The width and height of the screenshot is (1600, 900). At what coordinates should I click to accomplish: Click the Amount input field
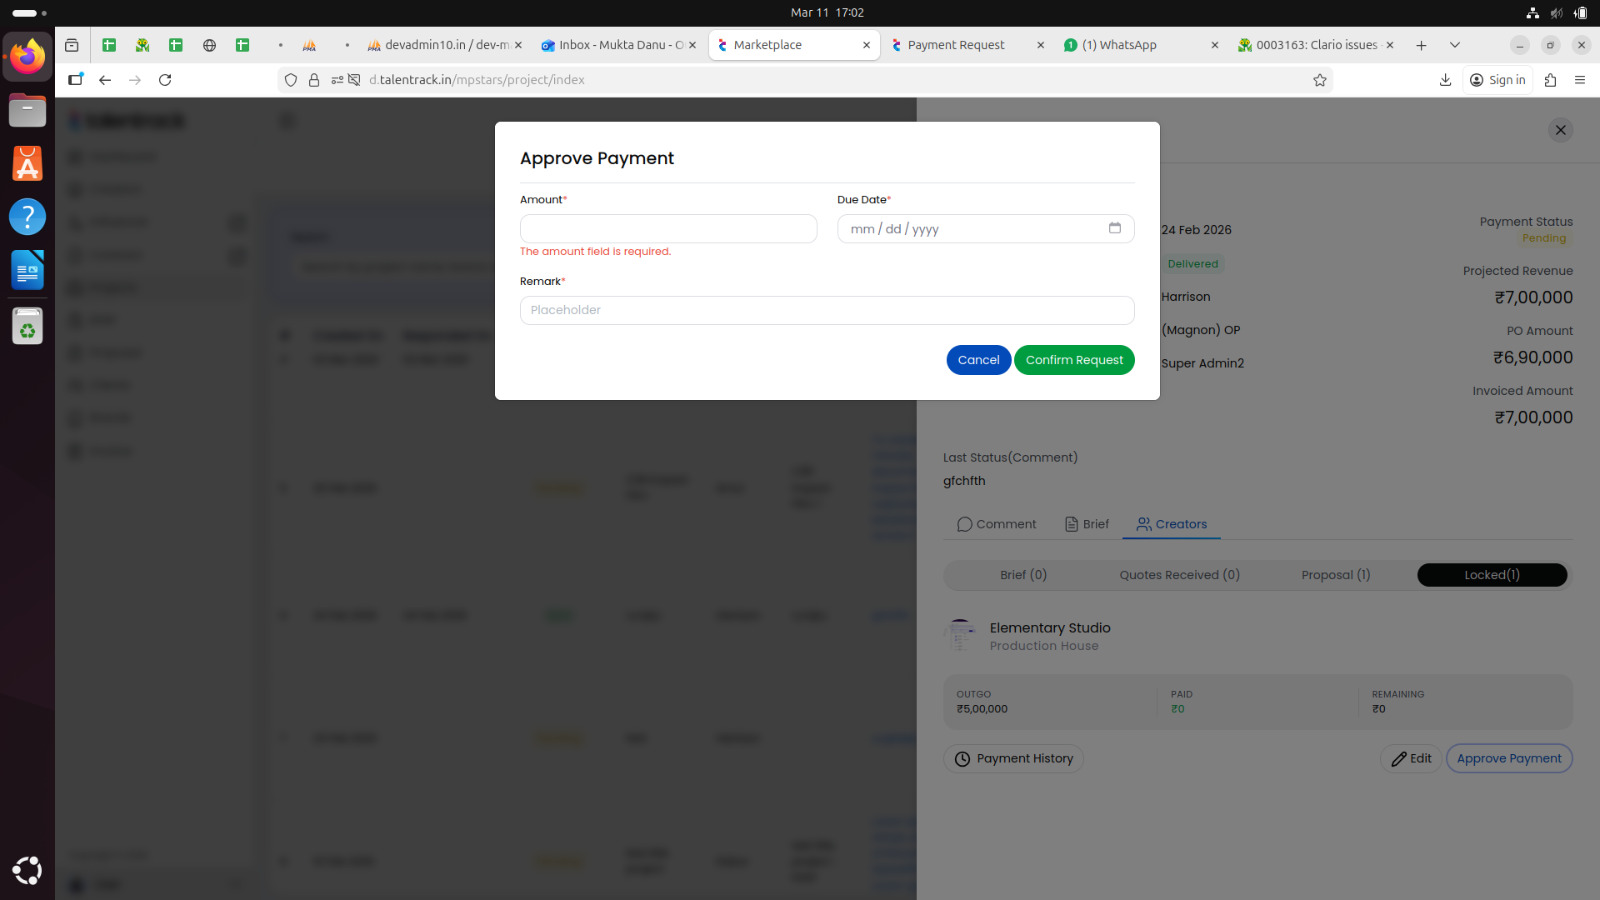tap(668, 229)
